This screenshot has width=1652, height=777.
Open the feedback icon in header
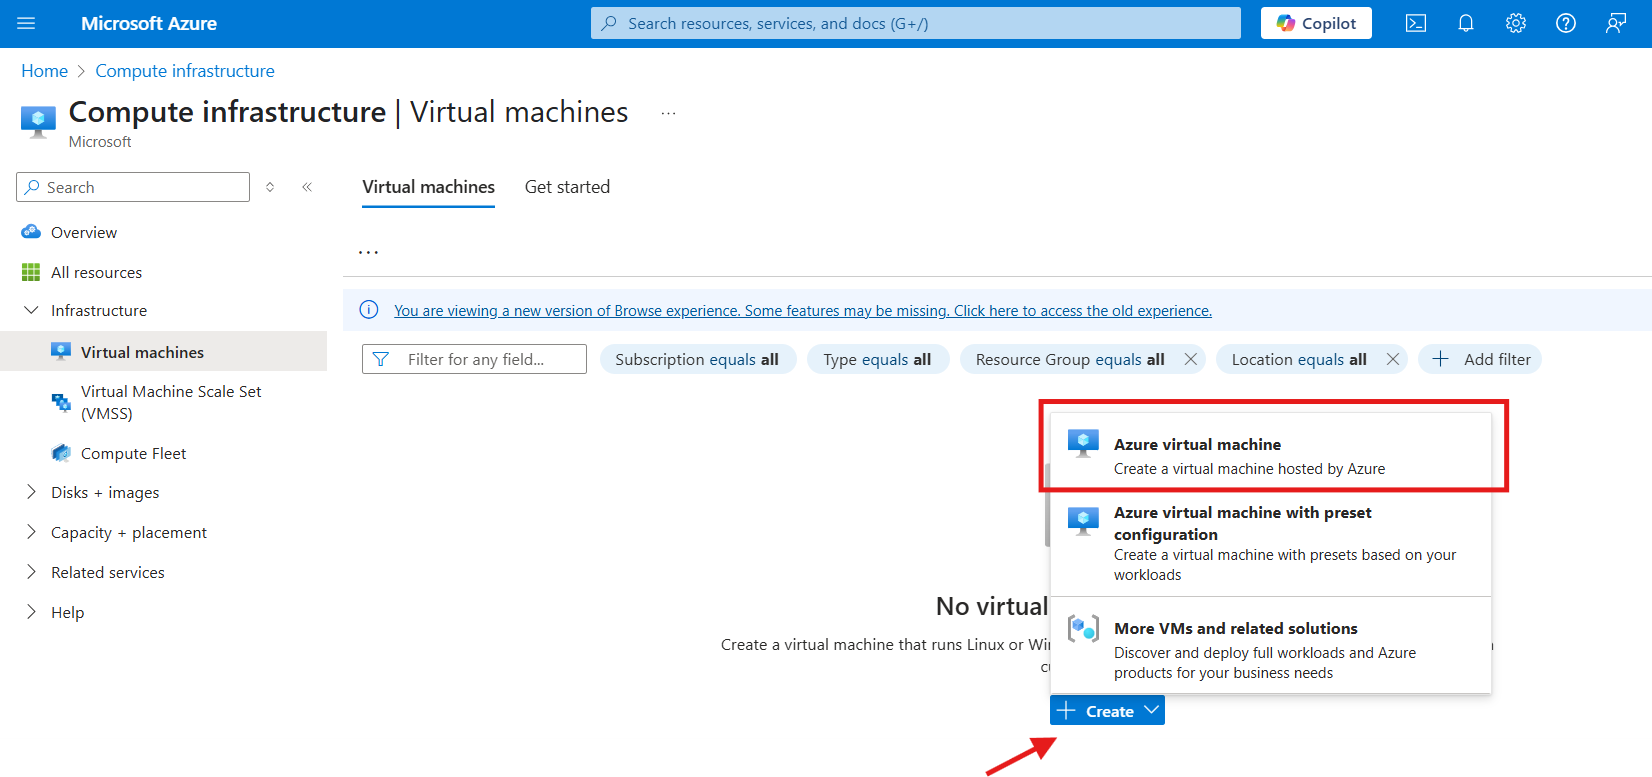(x=1616, y=23)
